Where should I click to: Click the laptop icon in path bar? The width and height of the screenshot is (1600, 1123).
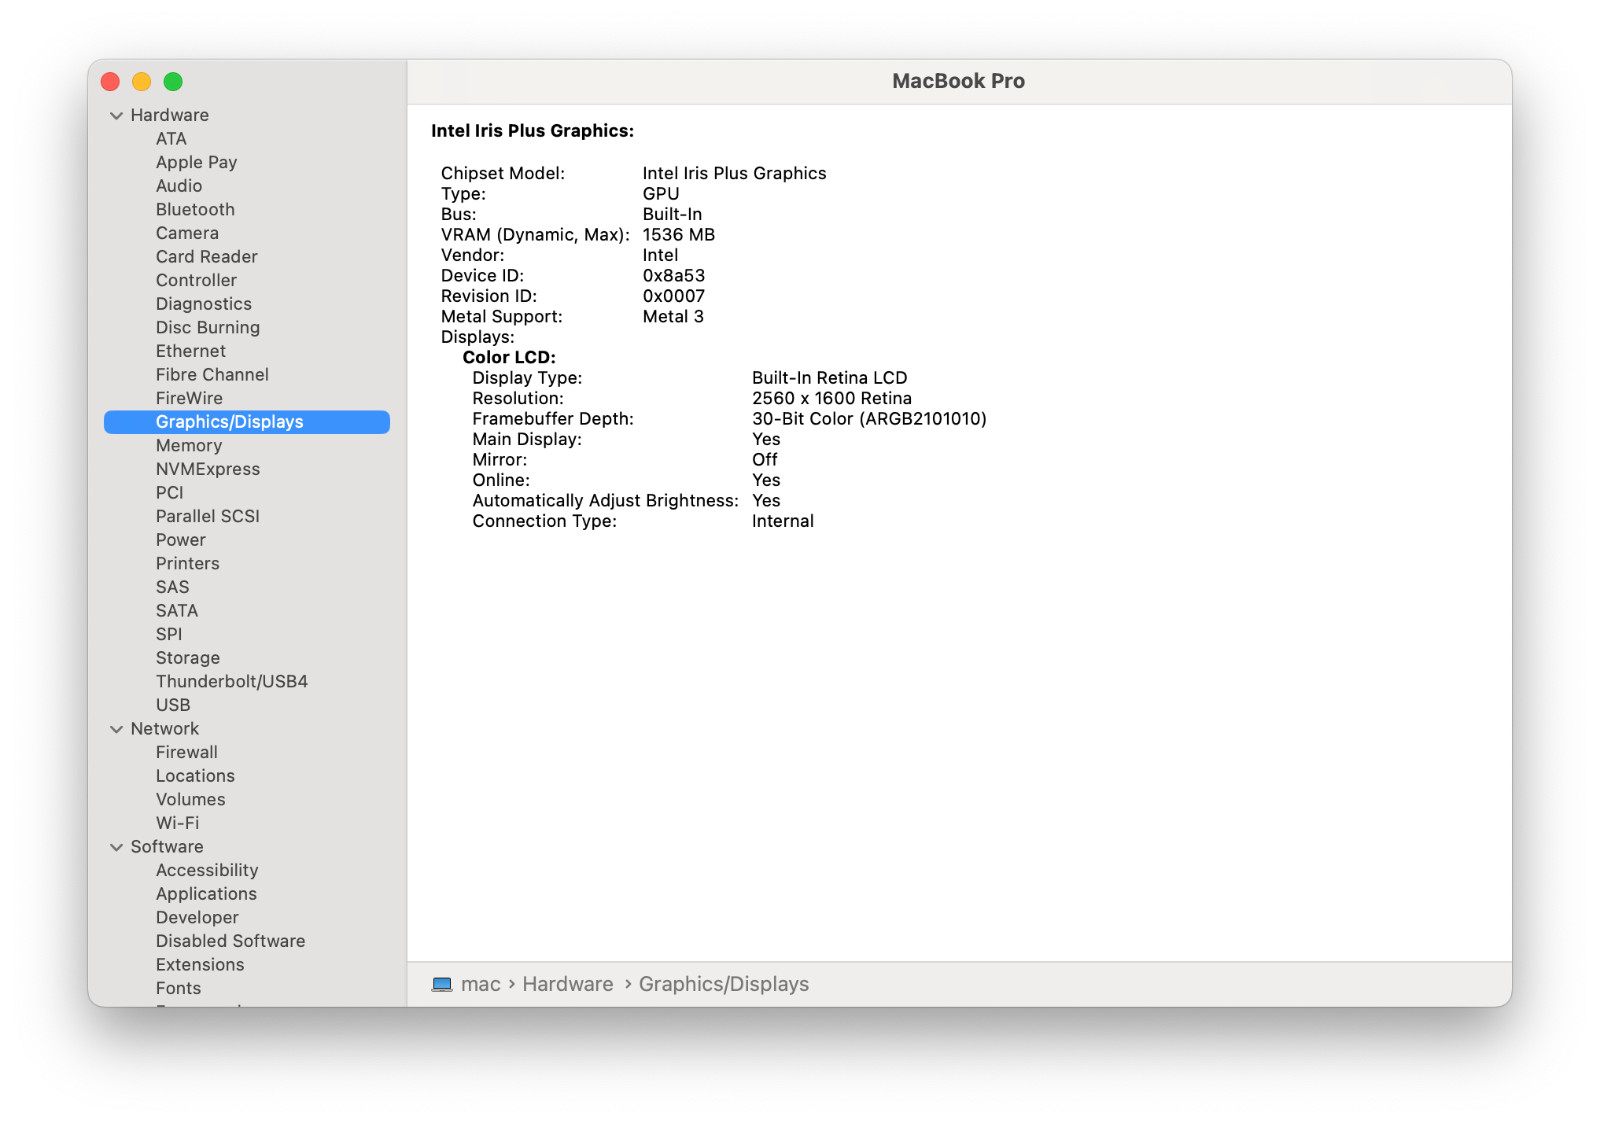[x=441, y=985]
